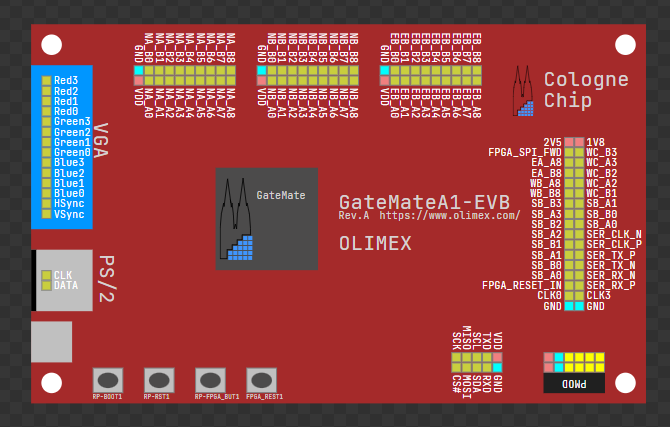Select the SER_CLK_N pin

pos(579,234)
